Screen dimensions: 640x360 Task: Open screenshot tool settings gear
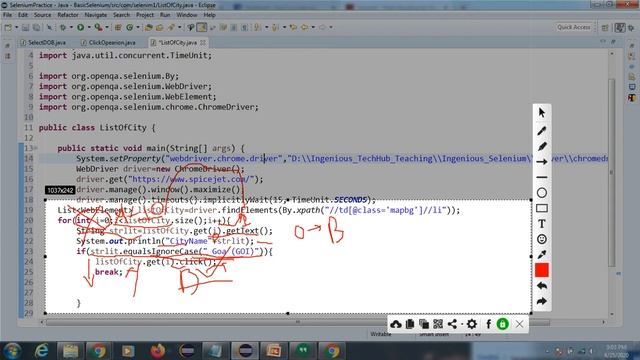click(471, 324)
